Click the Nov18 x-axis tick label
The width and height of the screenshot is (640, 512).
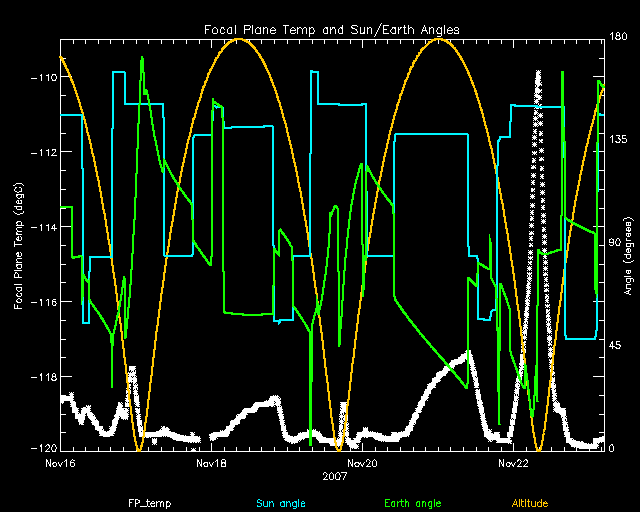click(x=210, y=463)
